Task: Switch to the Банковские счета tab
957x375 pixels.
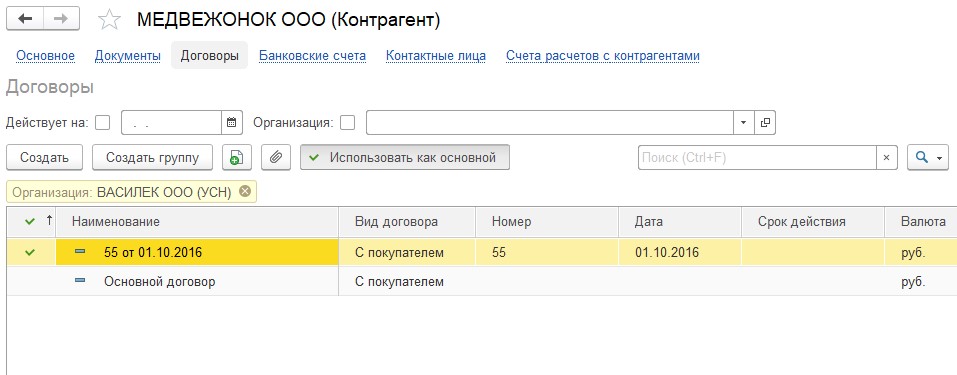Action: coord(312,56)
